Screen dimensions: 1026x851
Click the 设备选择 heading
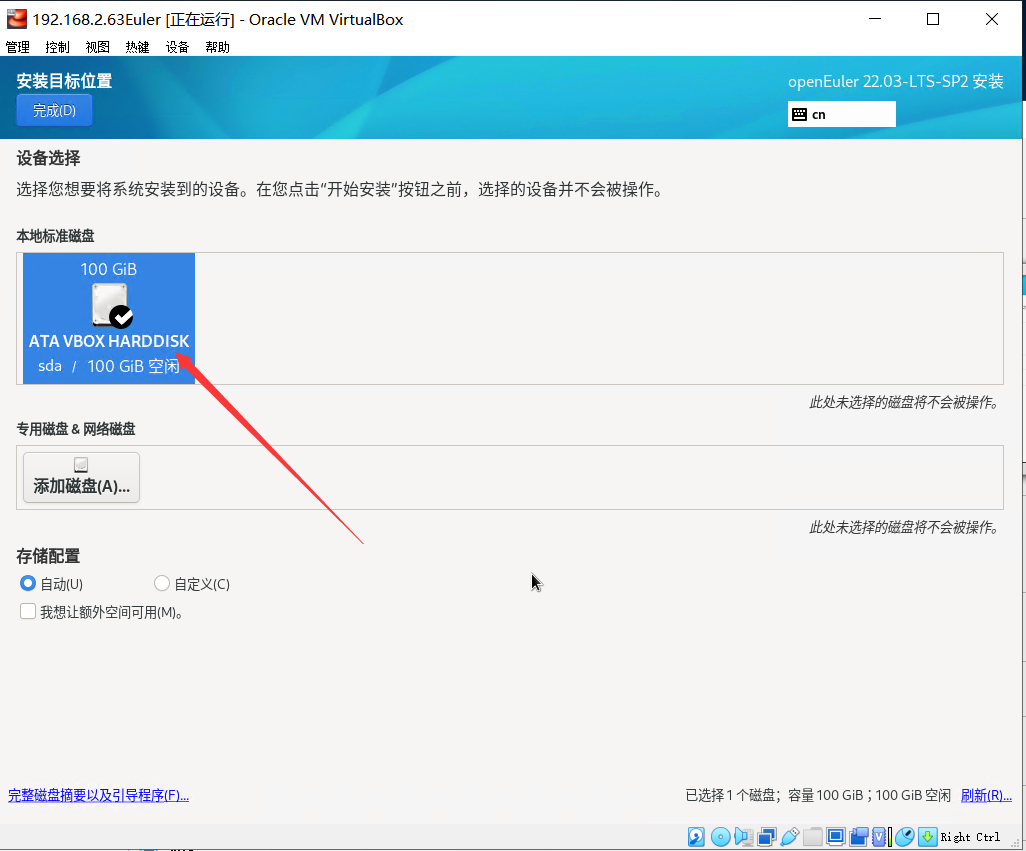point(48,158)
